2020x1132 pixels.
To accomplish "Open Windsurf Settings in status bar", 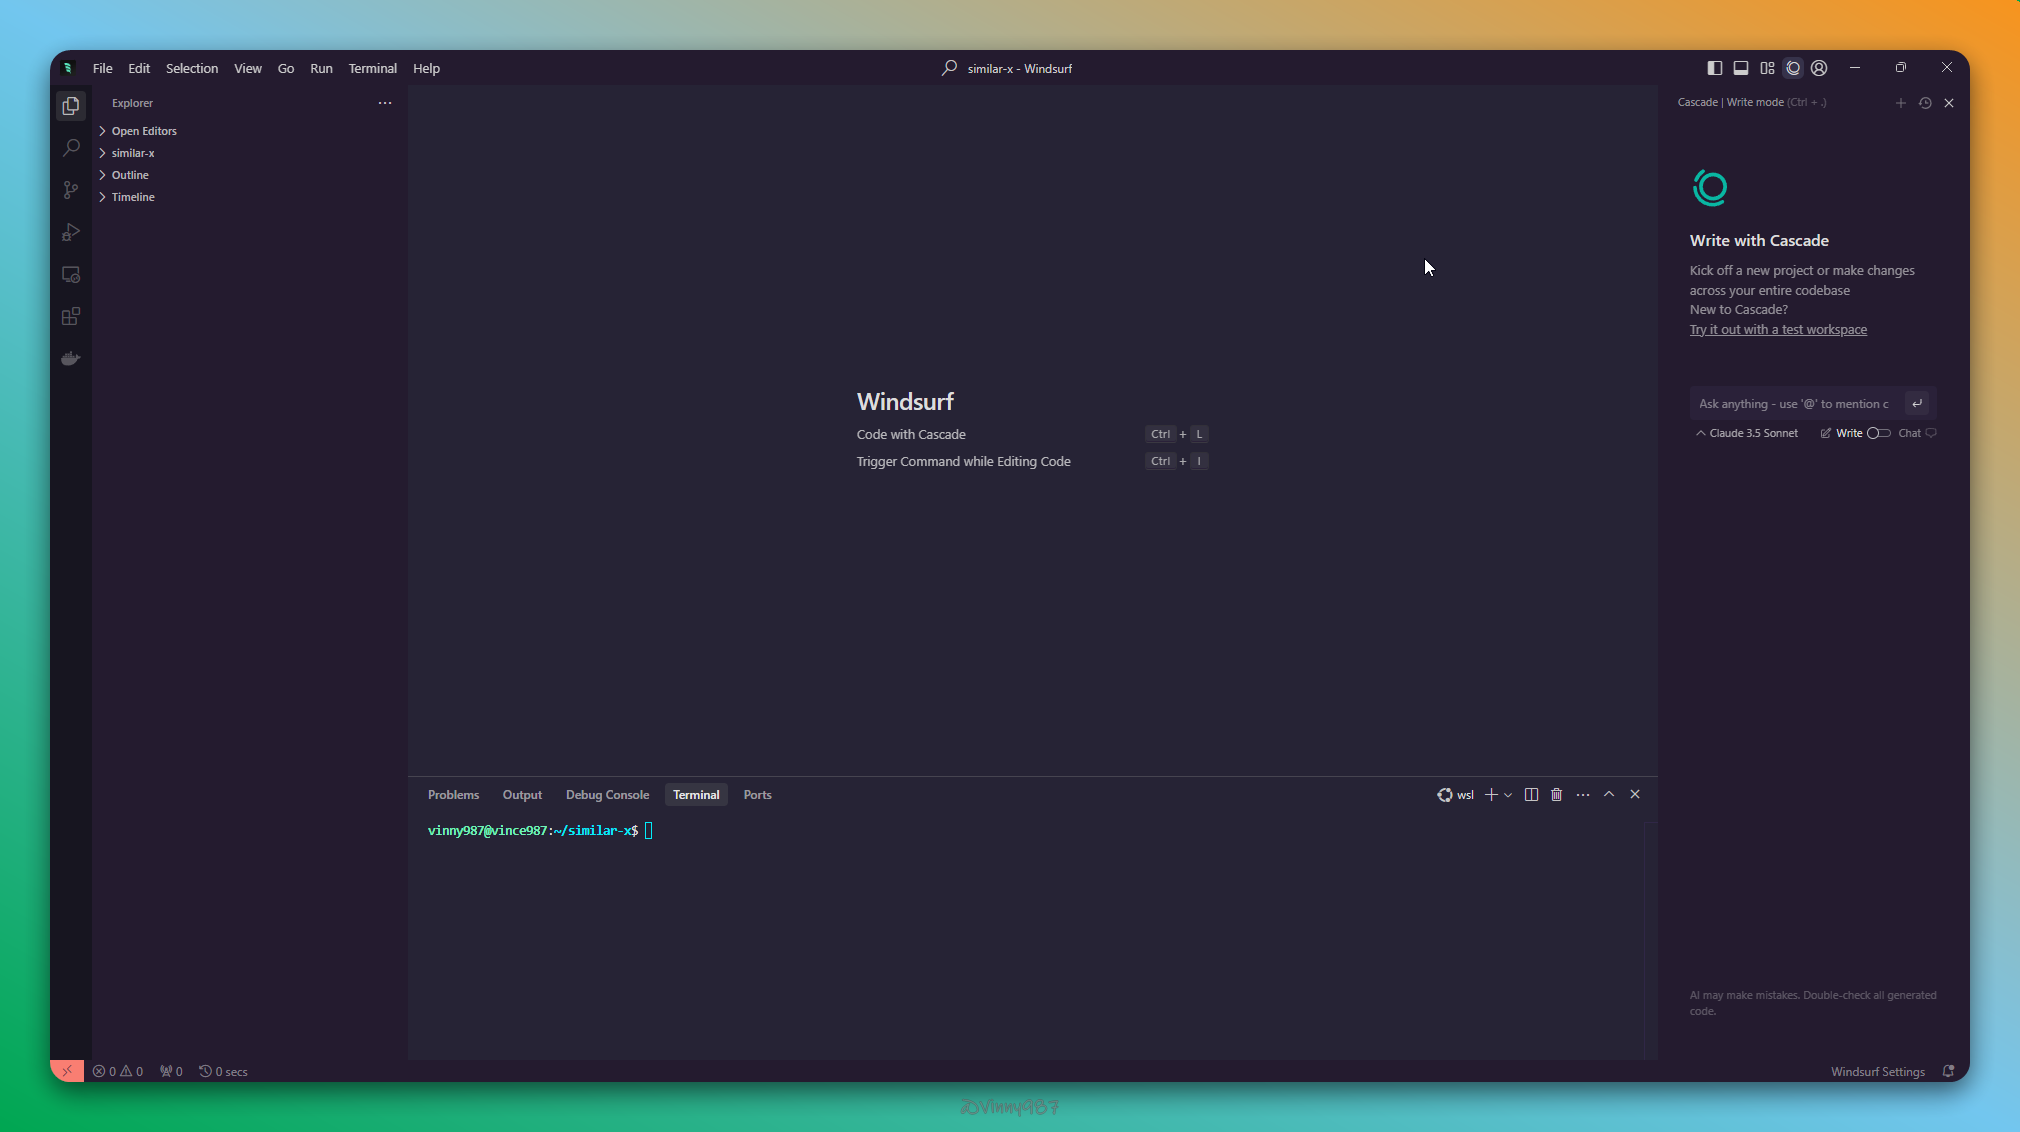I will [x=1877, y=1071].
